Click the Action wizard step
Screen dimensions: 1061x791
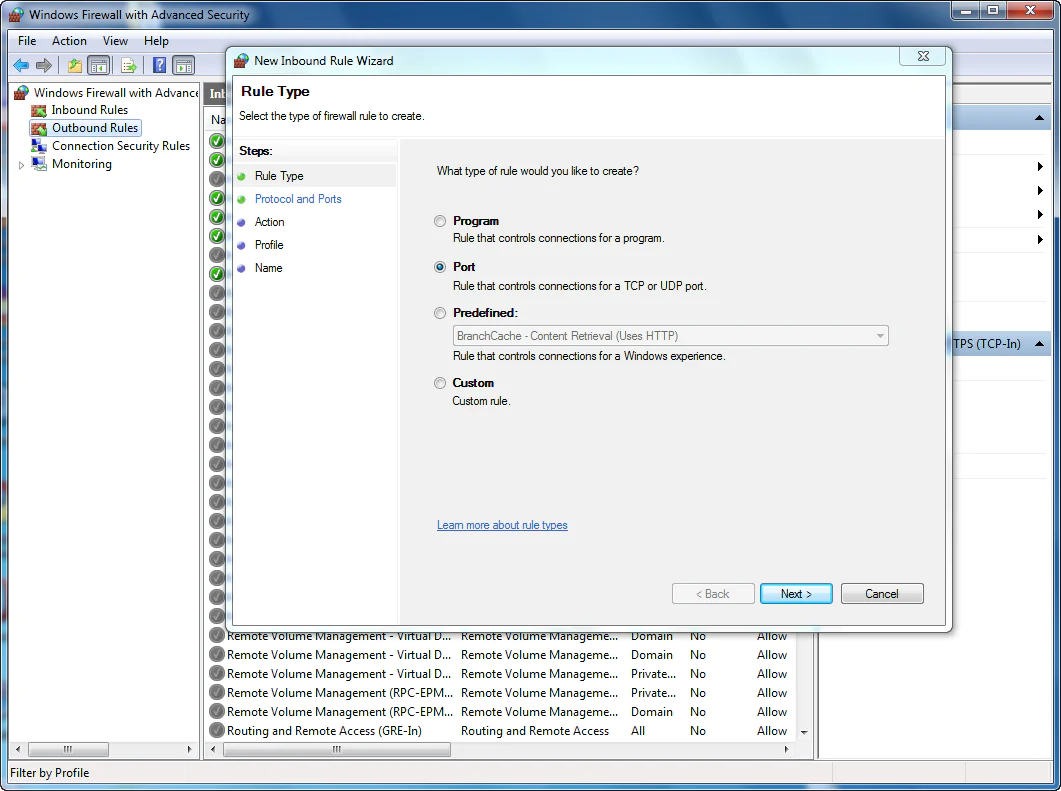[269, 222]
